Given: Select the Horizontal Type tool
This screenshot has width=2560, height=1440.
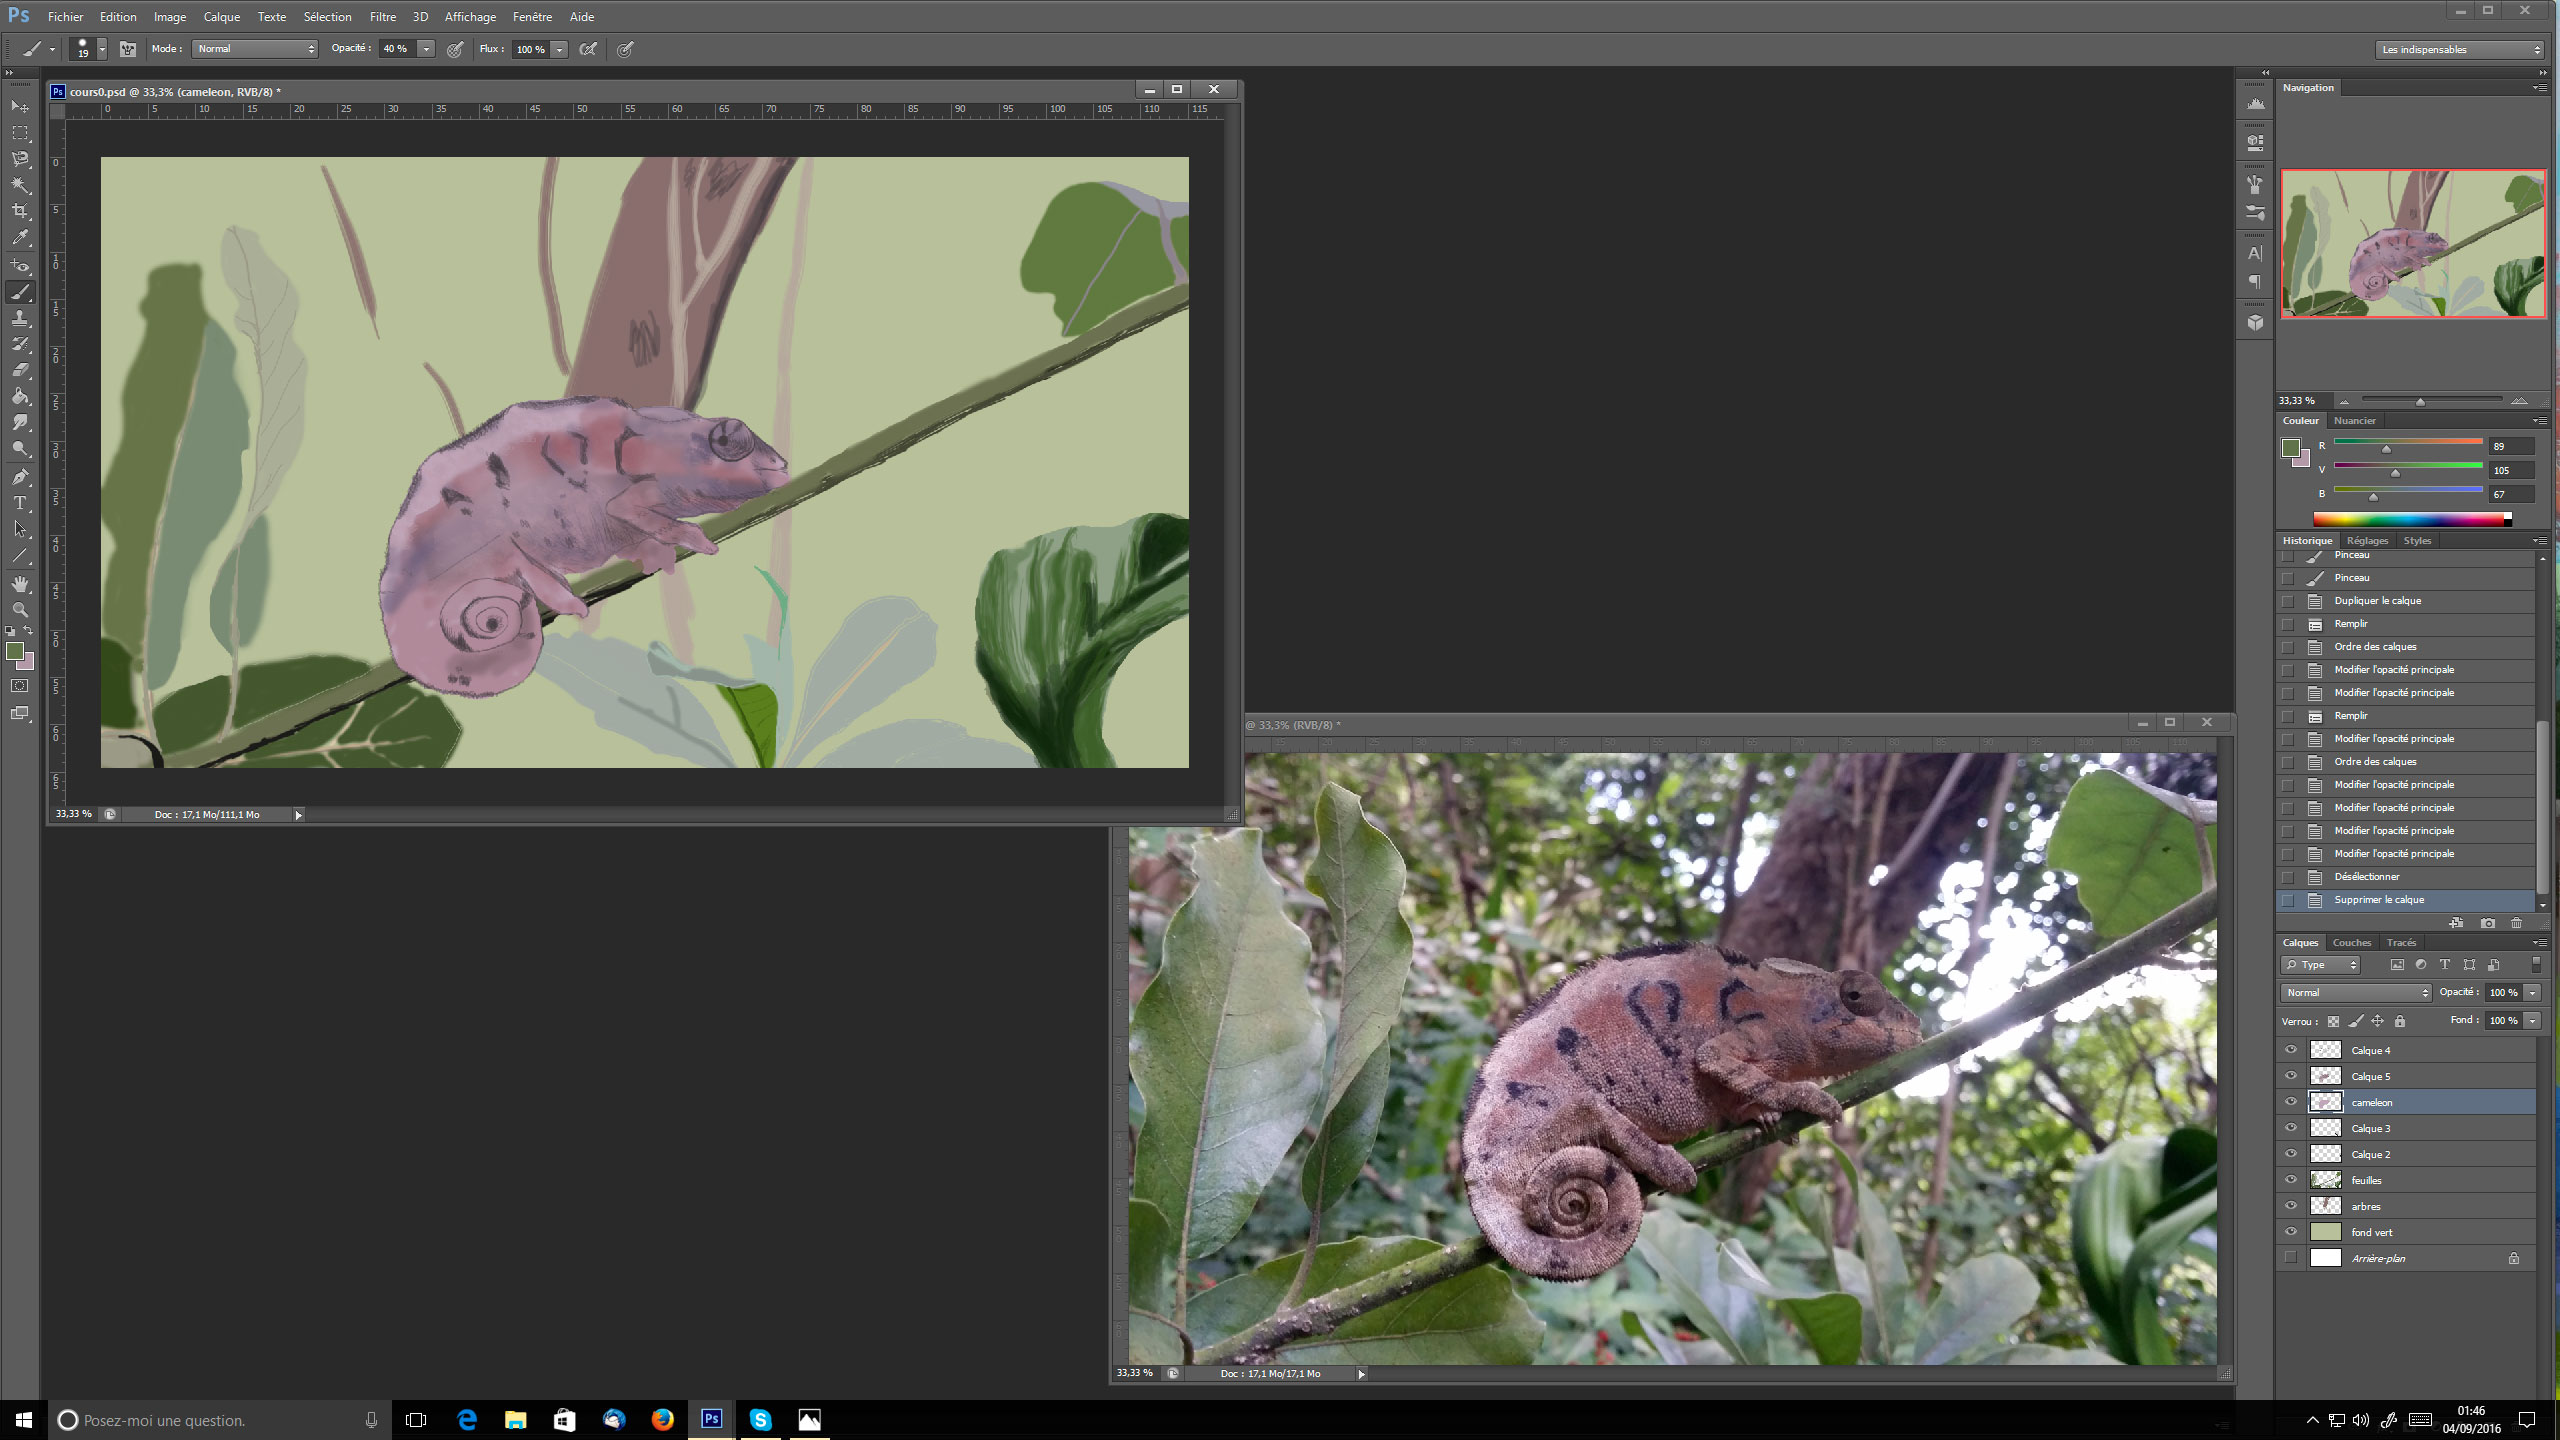Looking at the screenshot, I should (20, 503).
